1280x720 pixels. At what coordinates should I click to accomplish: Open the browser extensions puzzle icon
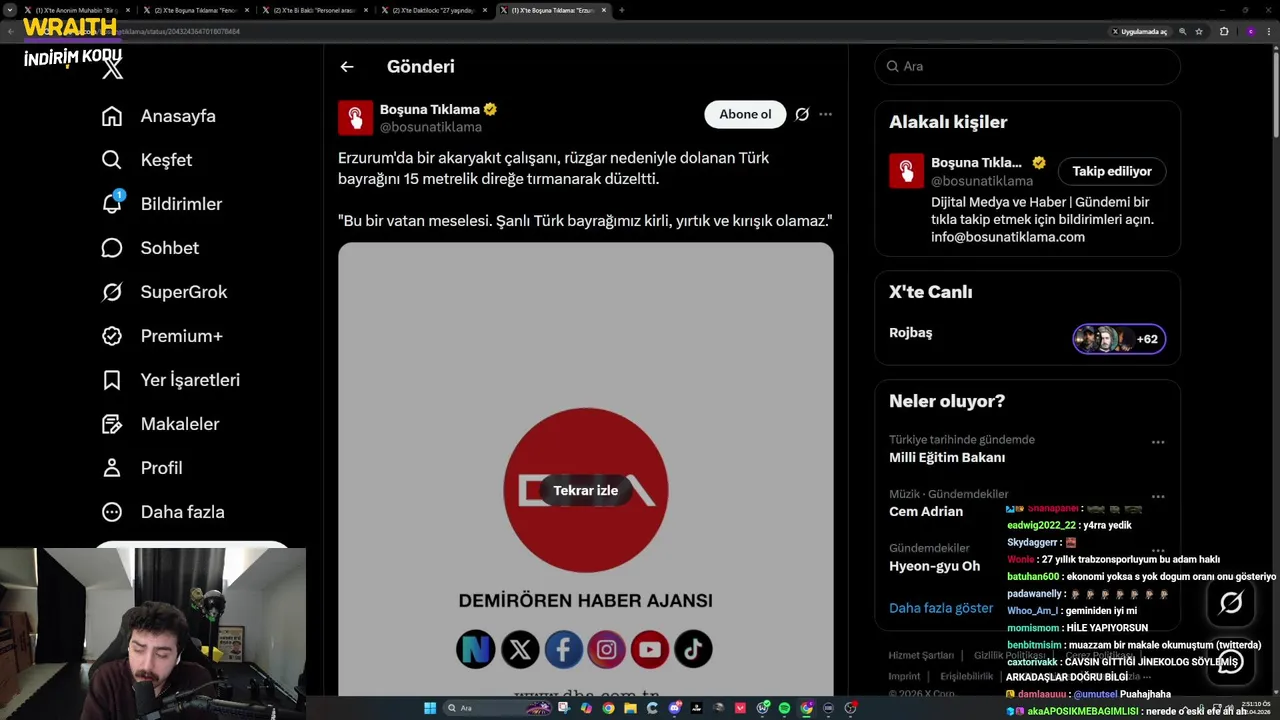click(x=1224, y=31)
